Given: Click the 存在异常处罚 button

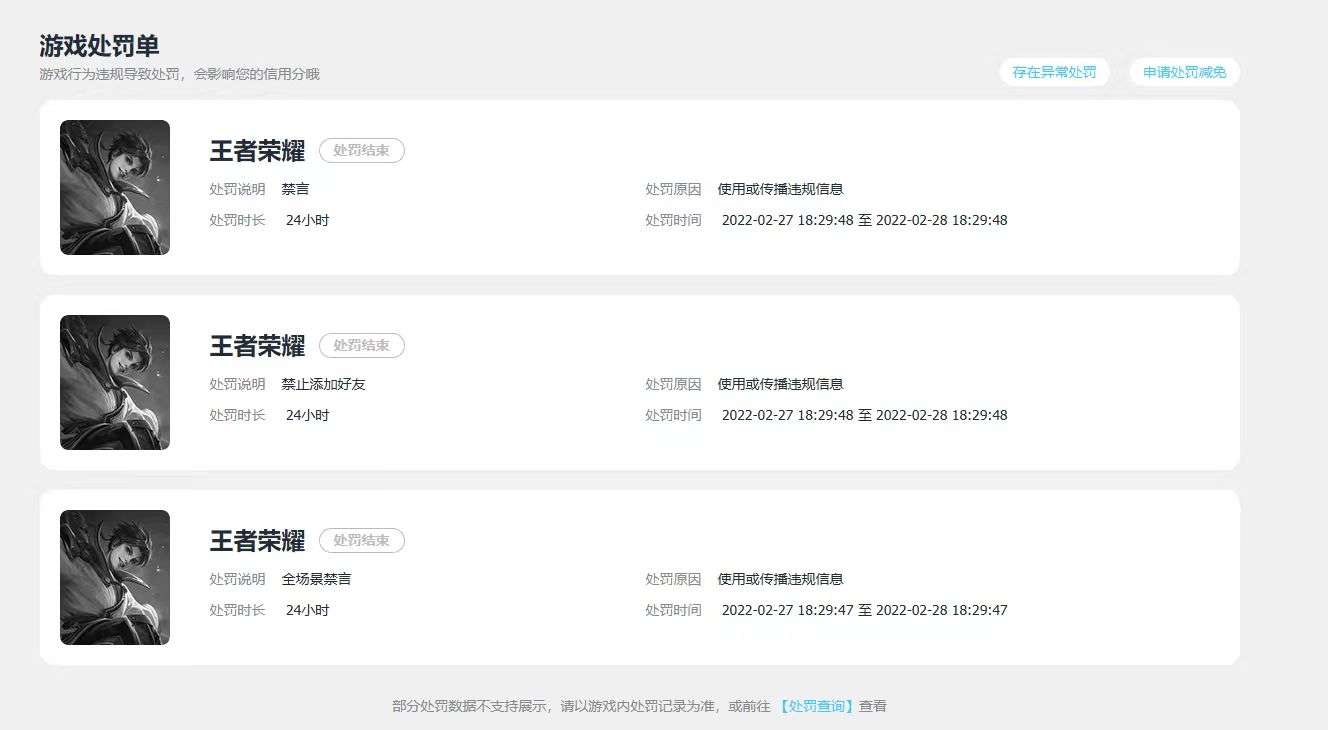Looking at the screenshot, I should [1054, 72].
